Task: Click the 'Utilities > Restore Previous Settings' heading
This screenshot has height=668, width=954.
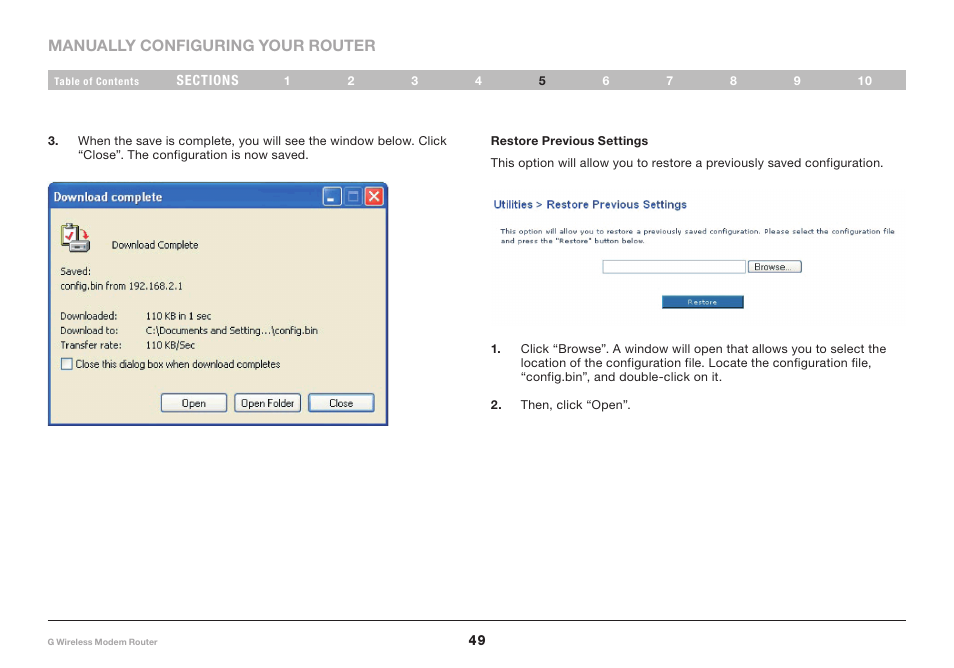Action: pyautogui.click(x=590, y=204)
